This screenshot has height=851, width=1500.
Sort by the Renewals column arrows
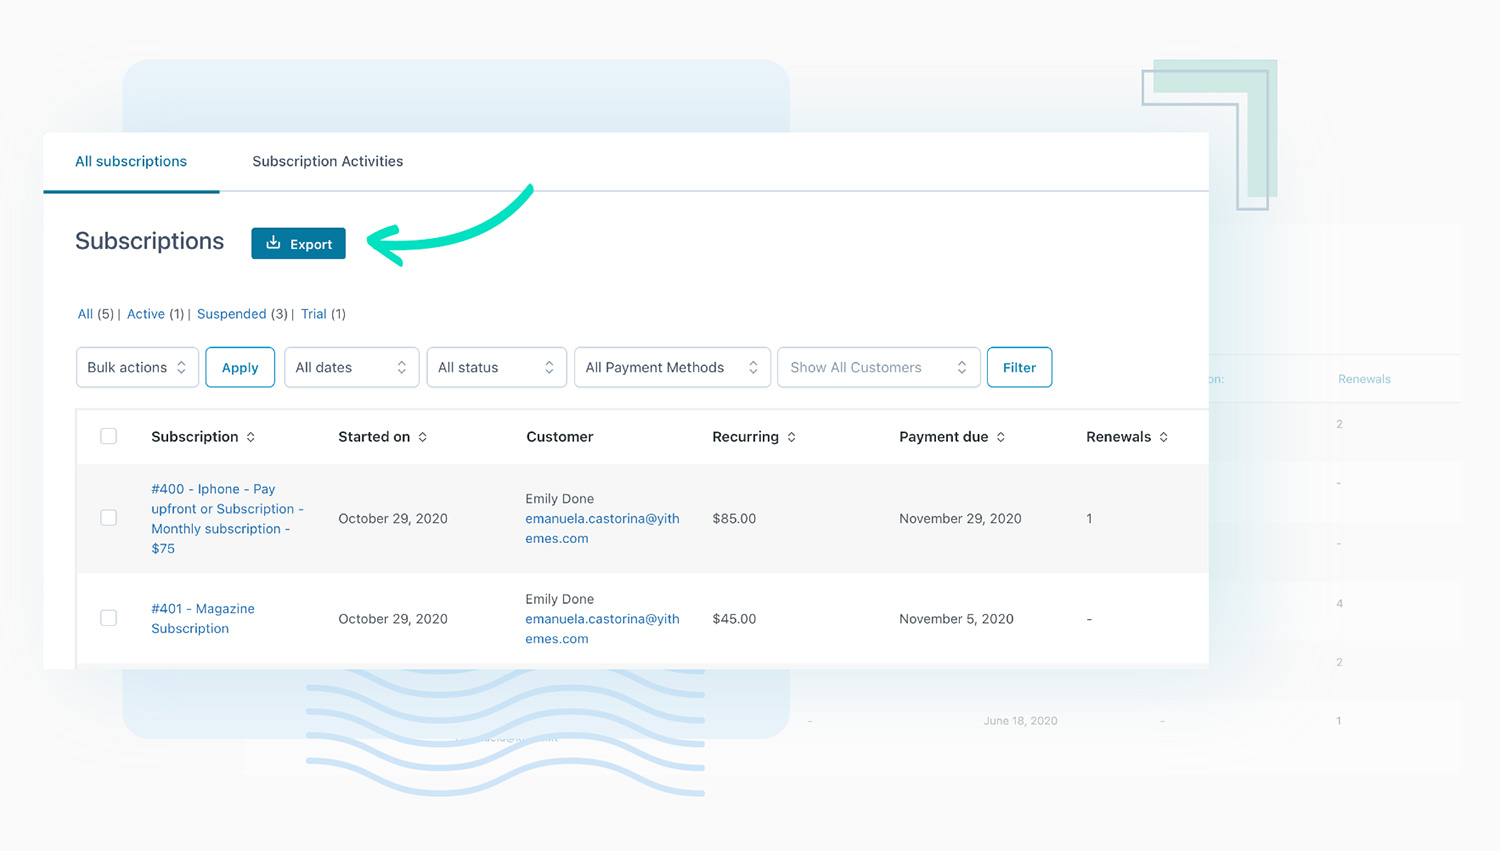coord(1163,437)
